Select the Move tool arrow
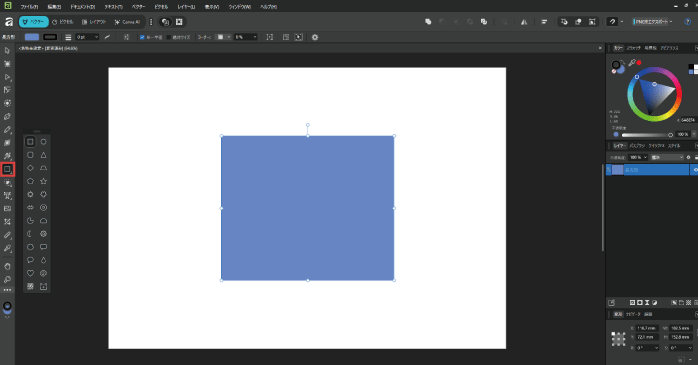Screen dimensions: 698x365 coord(7,51)
